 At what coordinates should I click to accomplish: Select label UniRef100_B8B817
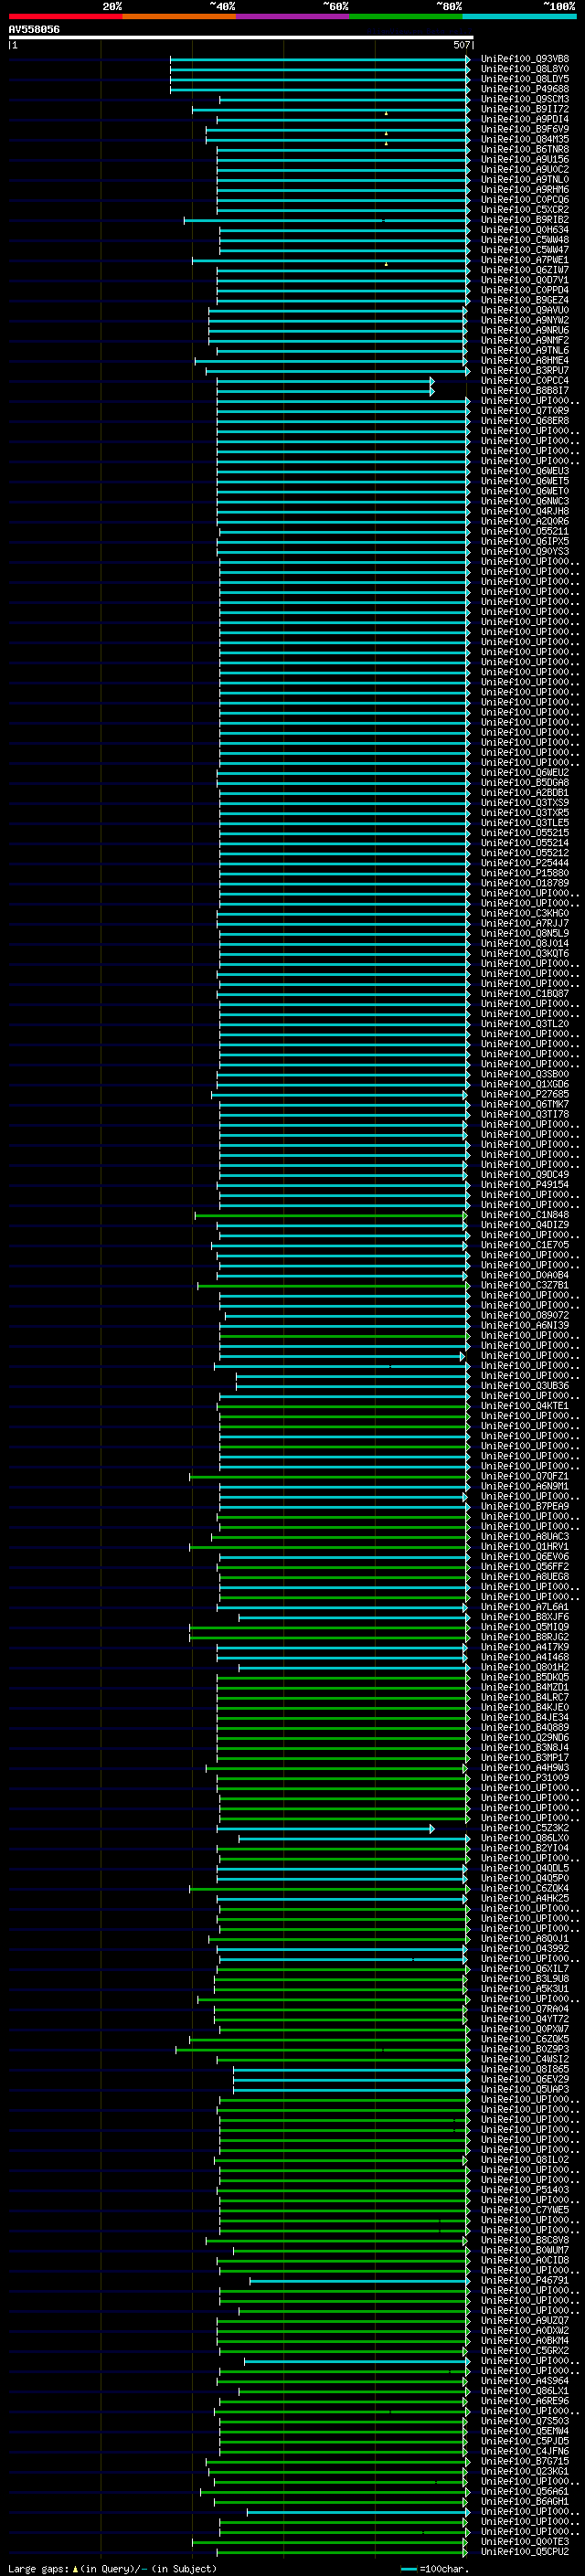coord(525,391)
